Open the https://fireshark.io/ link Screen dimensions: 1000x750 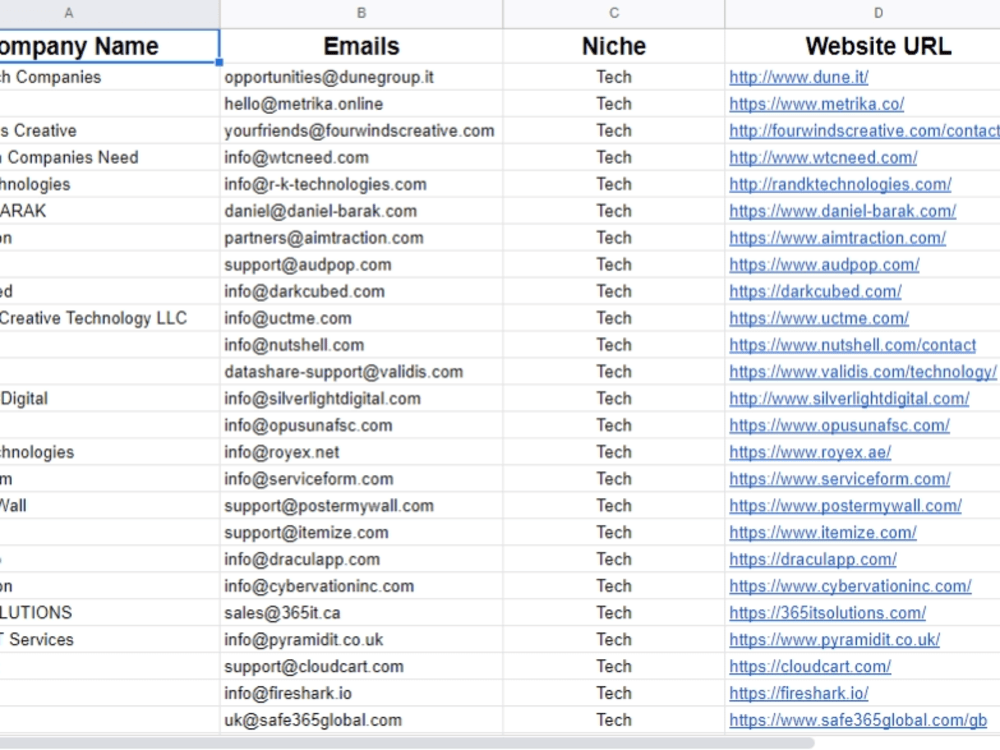[x=798, y=693]
